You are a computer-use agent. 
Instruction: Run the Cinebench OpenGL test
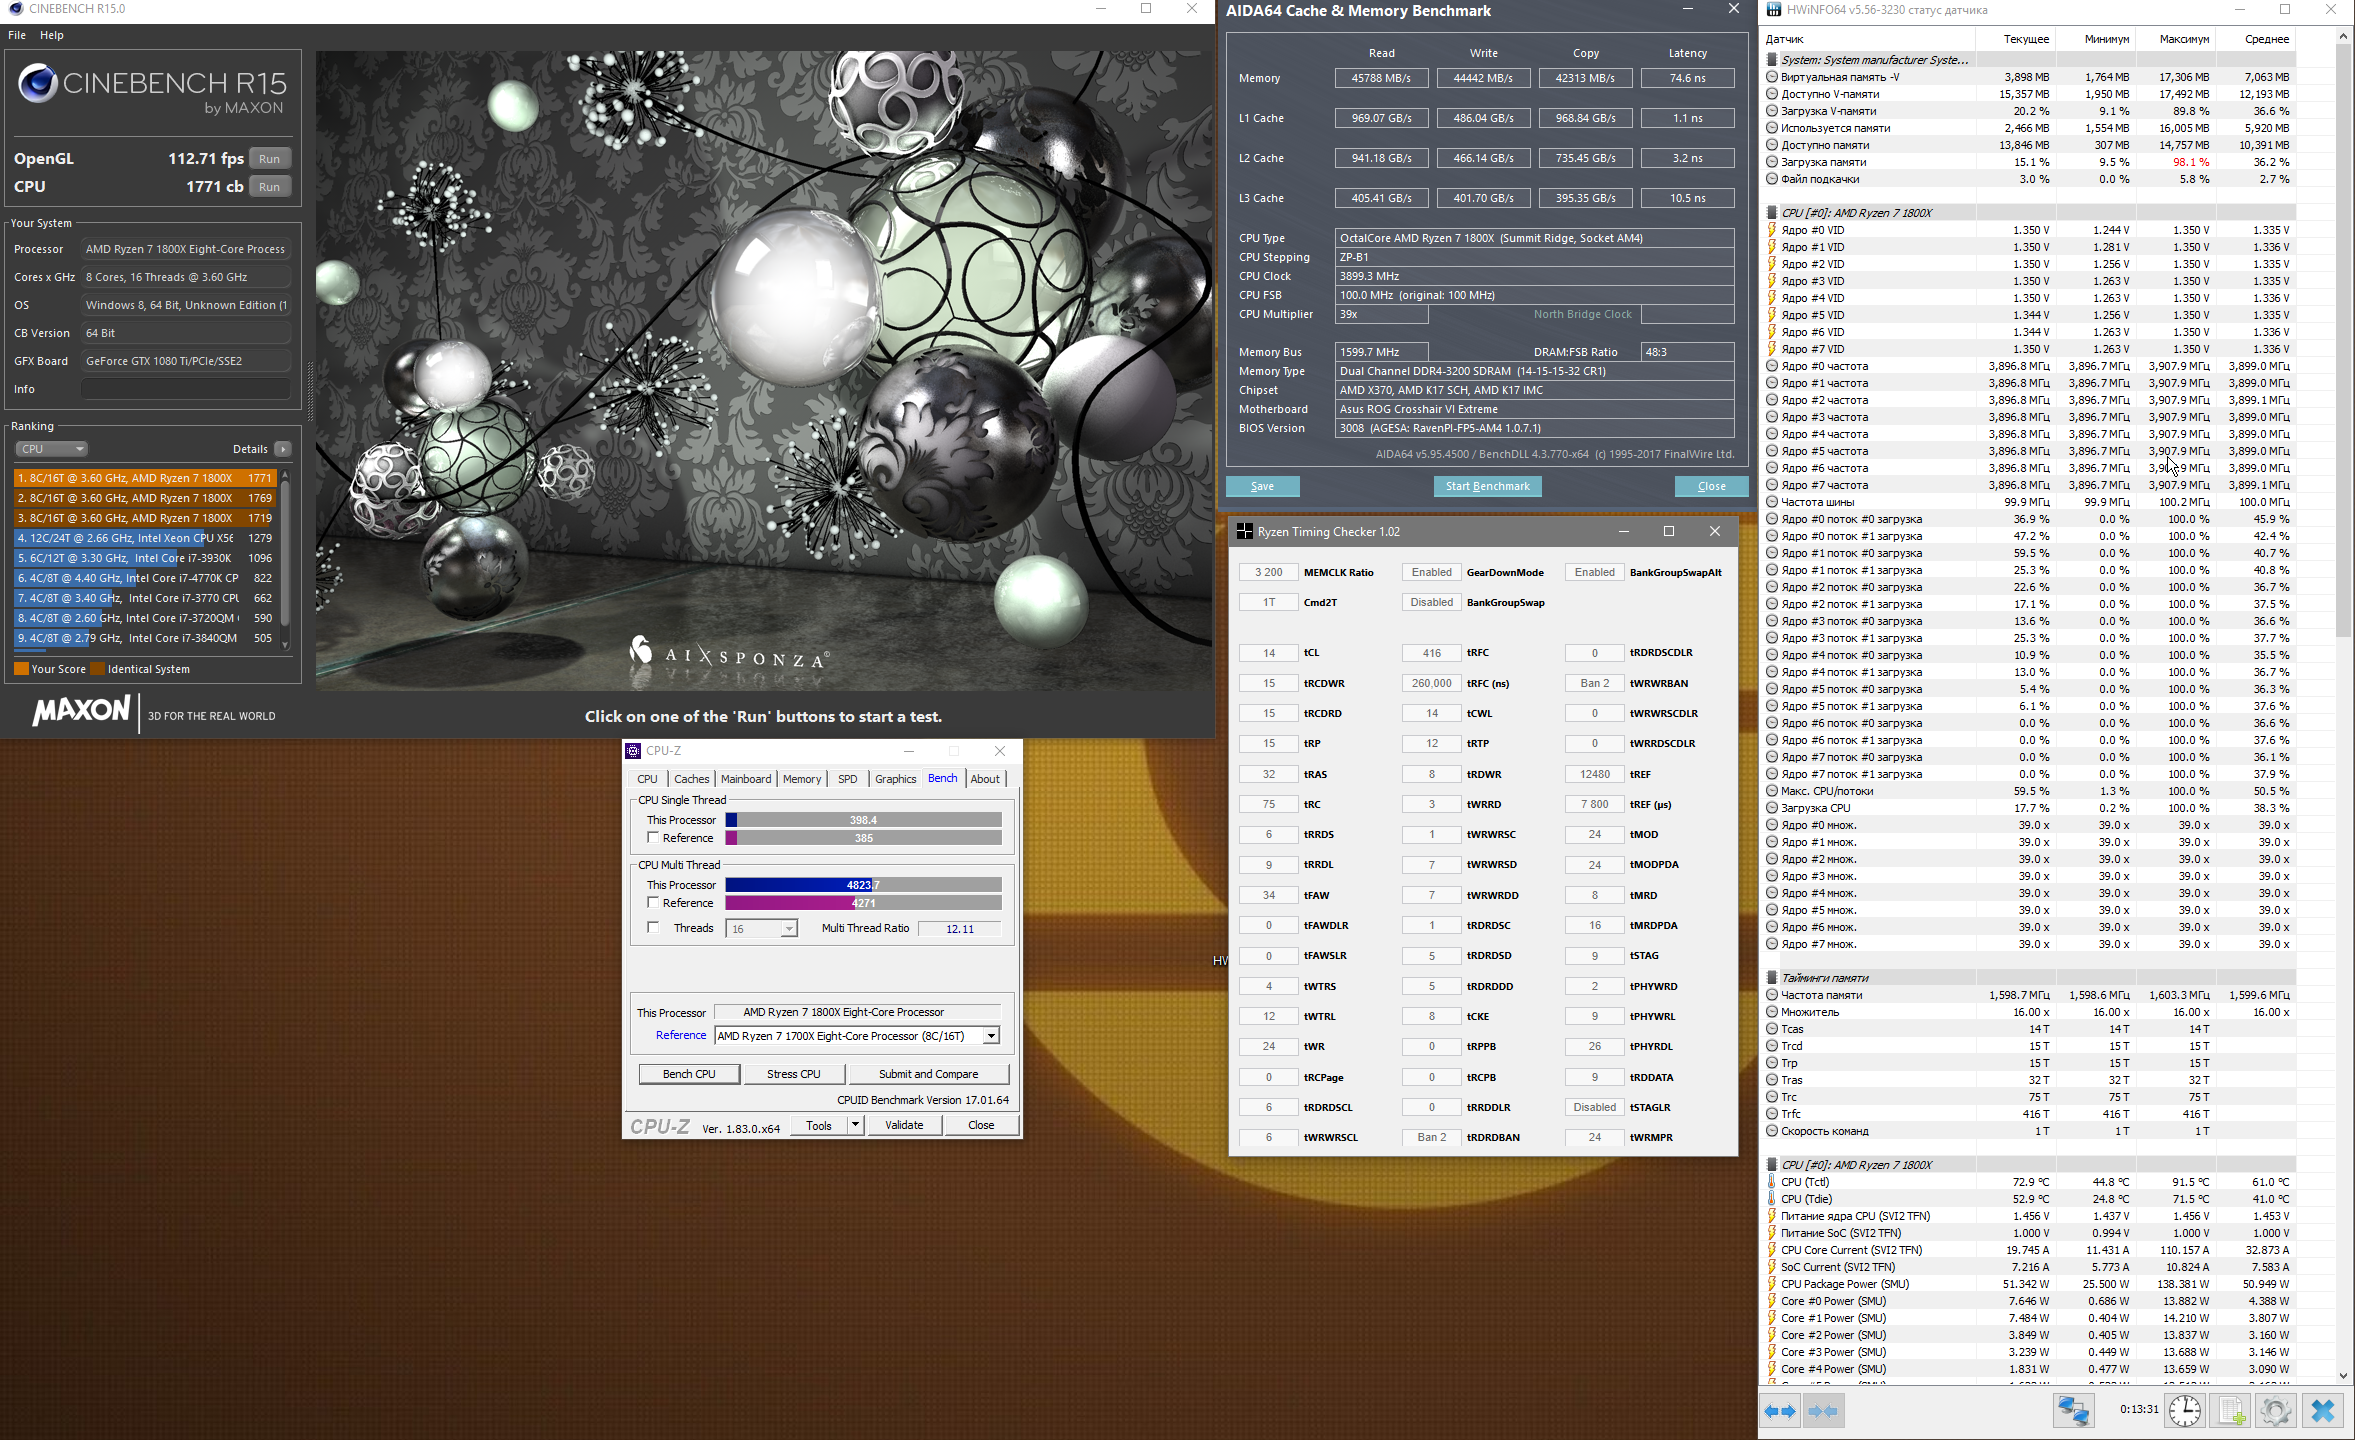click(x=269, y=159)
